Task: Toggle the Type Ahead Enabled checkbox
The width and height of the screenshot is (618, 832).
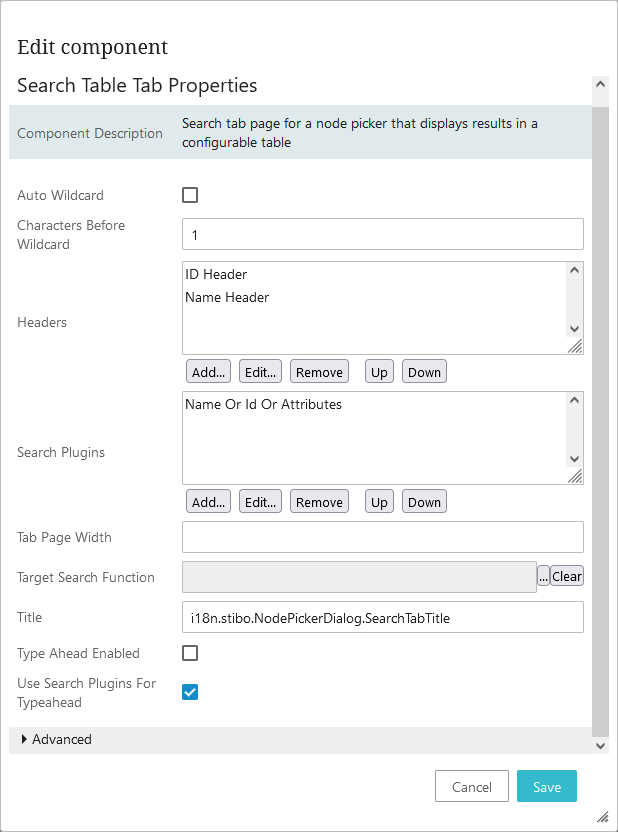Action: pyautogui.click(x=190, y=654)
